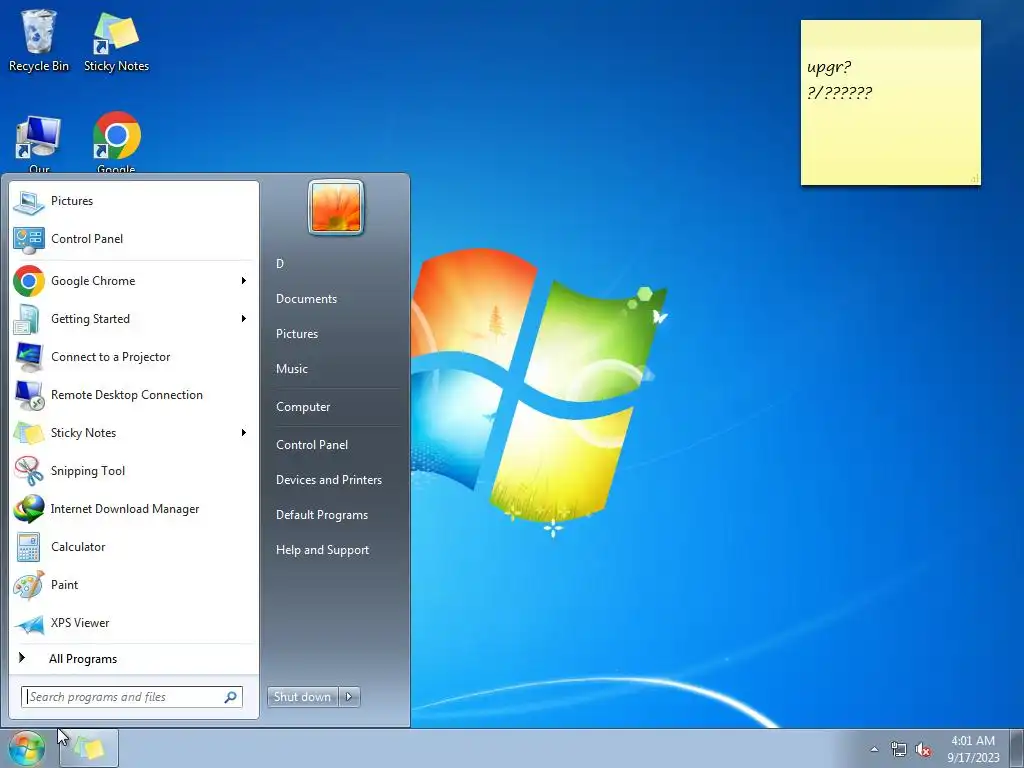1024x768 pixels.
Task: Launch Remote Desktop Connection by its label
Action: pos(127,395)
